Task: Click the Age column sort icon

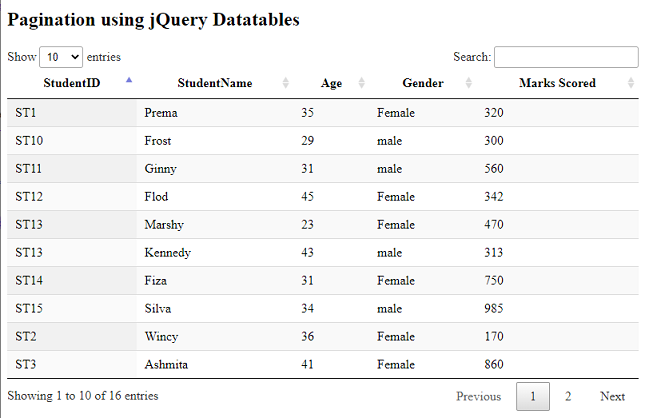Action: 361,83
